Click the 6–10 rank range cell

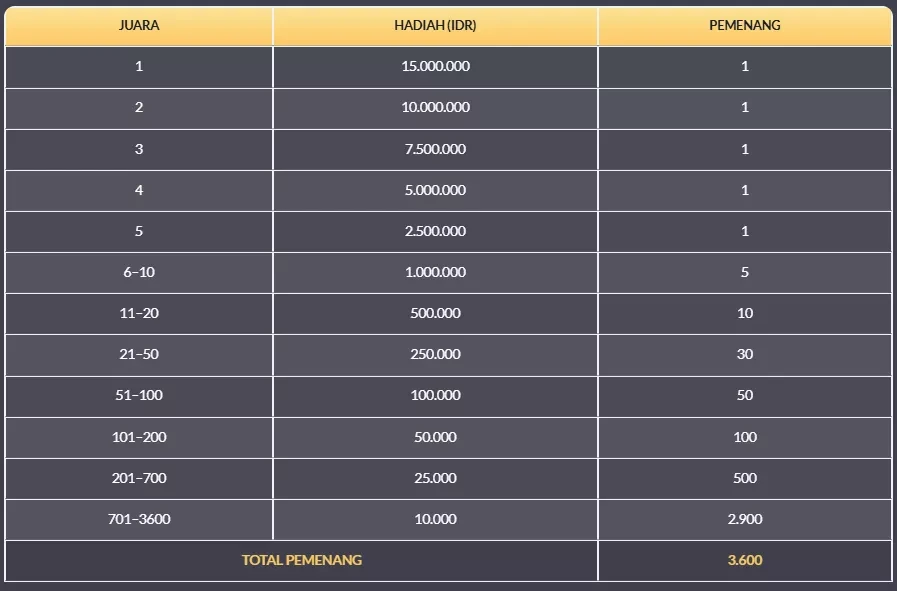139,272
